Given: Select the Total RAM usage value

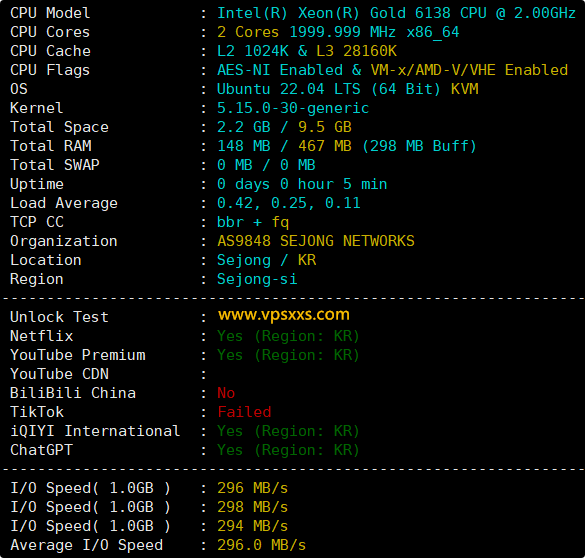Looking at the screenshot, I should tap(347, 146).
